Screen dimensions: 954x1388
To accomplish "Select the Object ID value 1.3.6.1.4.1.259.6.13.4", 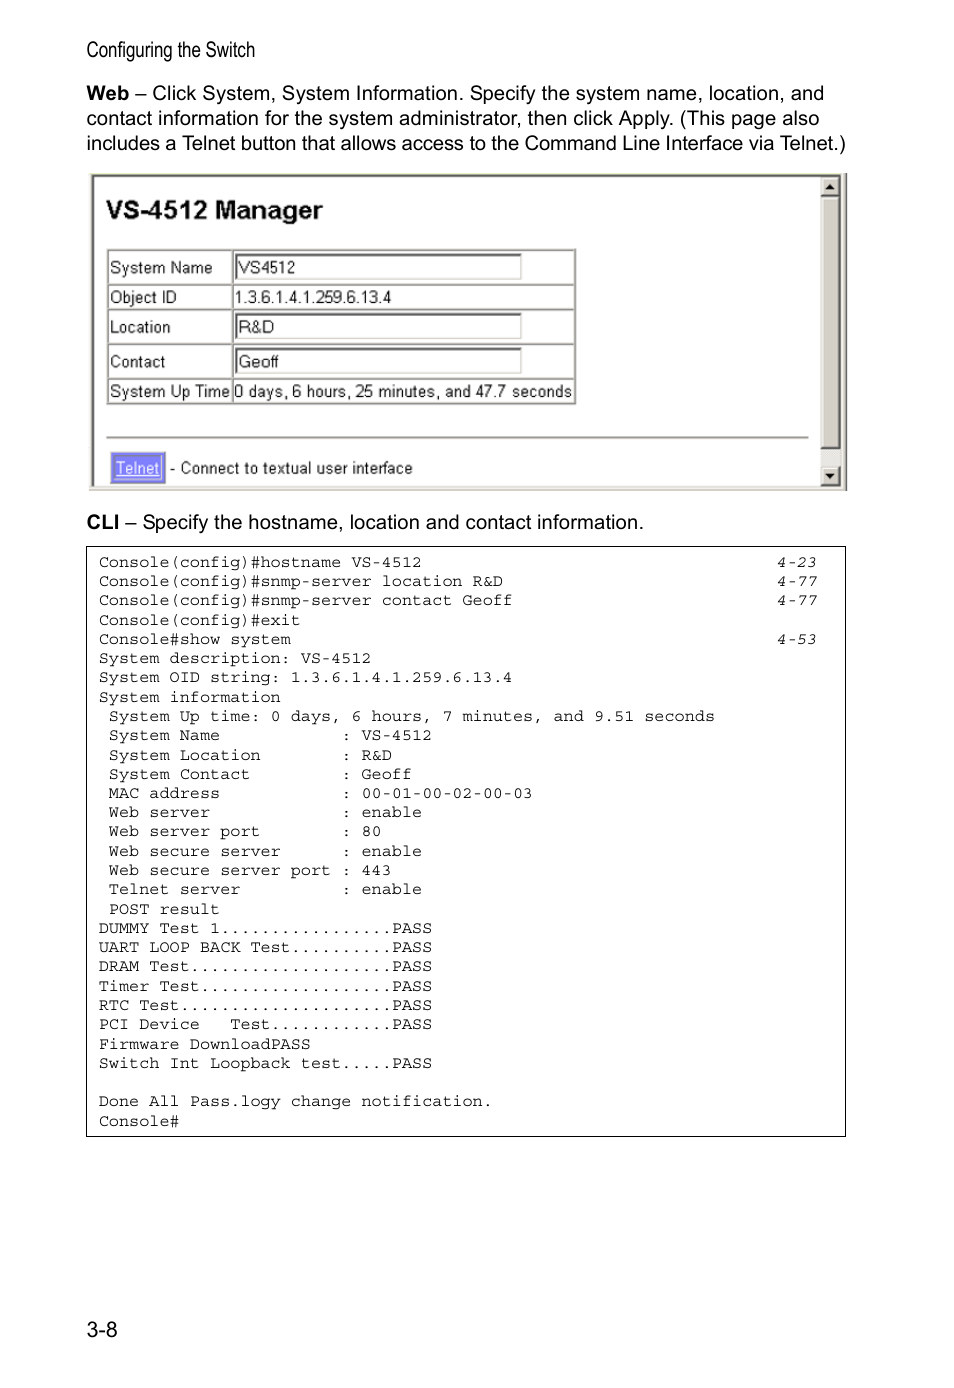I will click(313, 297).
